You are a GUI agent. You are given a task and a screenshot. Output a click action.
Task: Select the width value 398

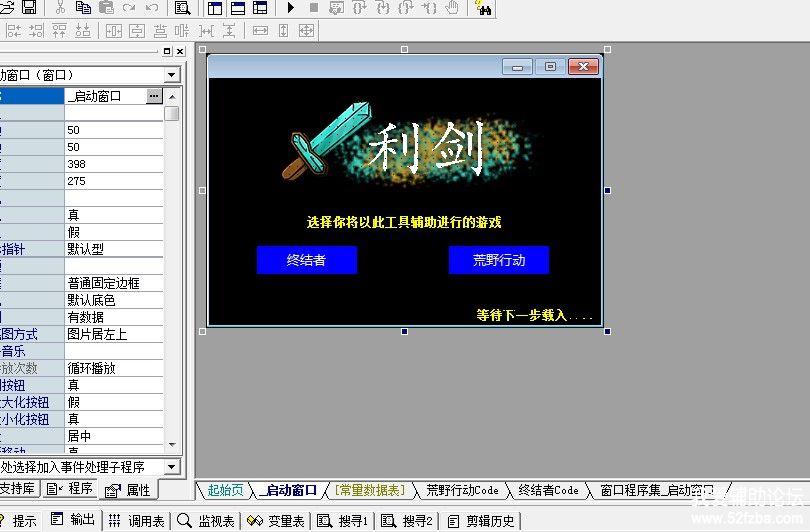[x=114, y=164]
